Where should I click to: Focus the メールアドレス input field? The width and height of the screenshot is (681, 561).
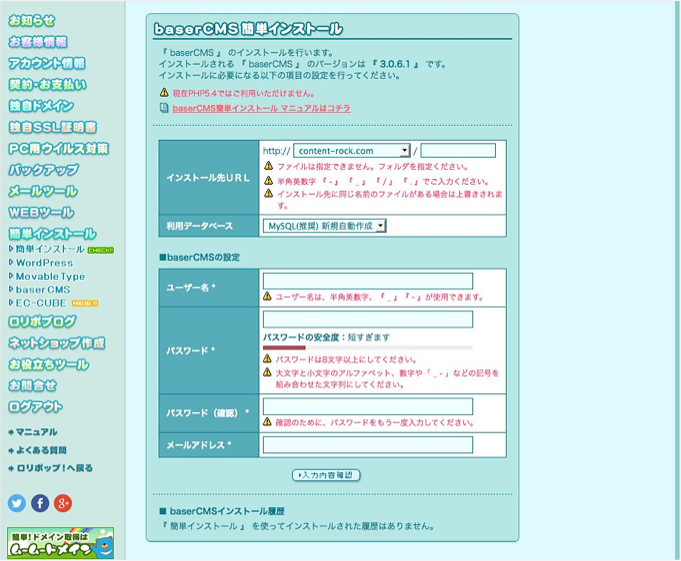tap(368, 445)
